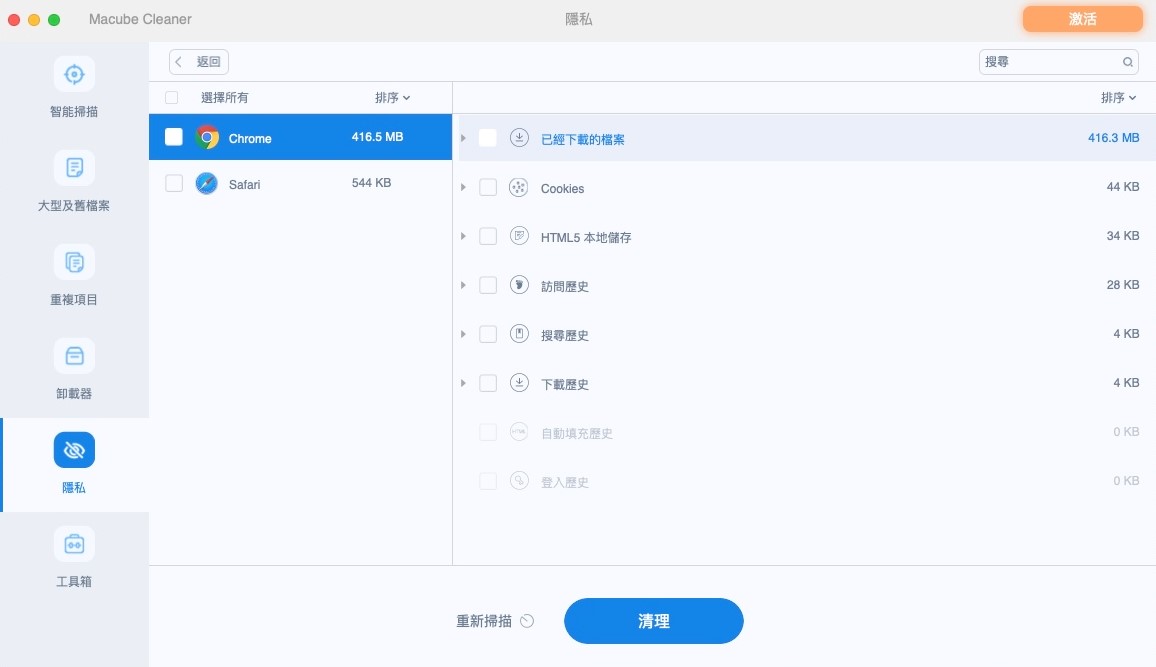Expand the 搜尋歷史 row arrow

pos(463,334)
